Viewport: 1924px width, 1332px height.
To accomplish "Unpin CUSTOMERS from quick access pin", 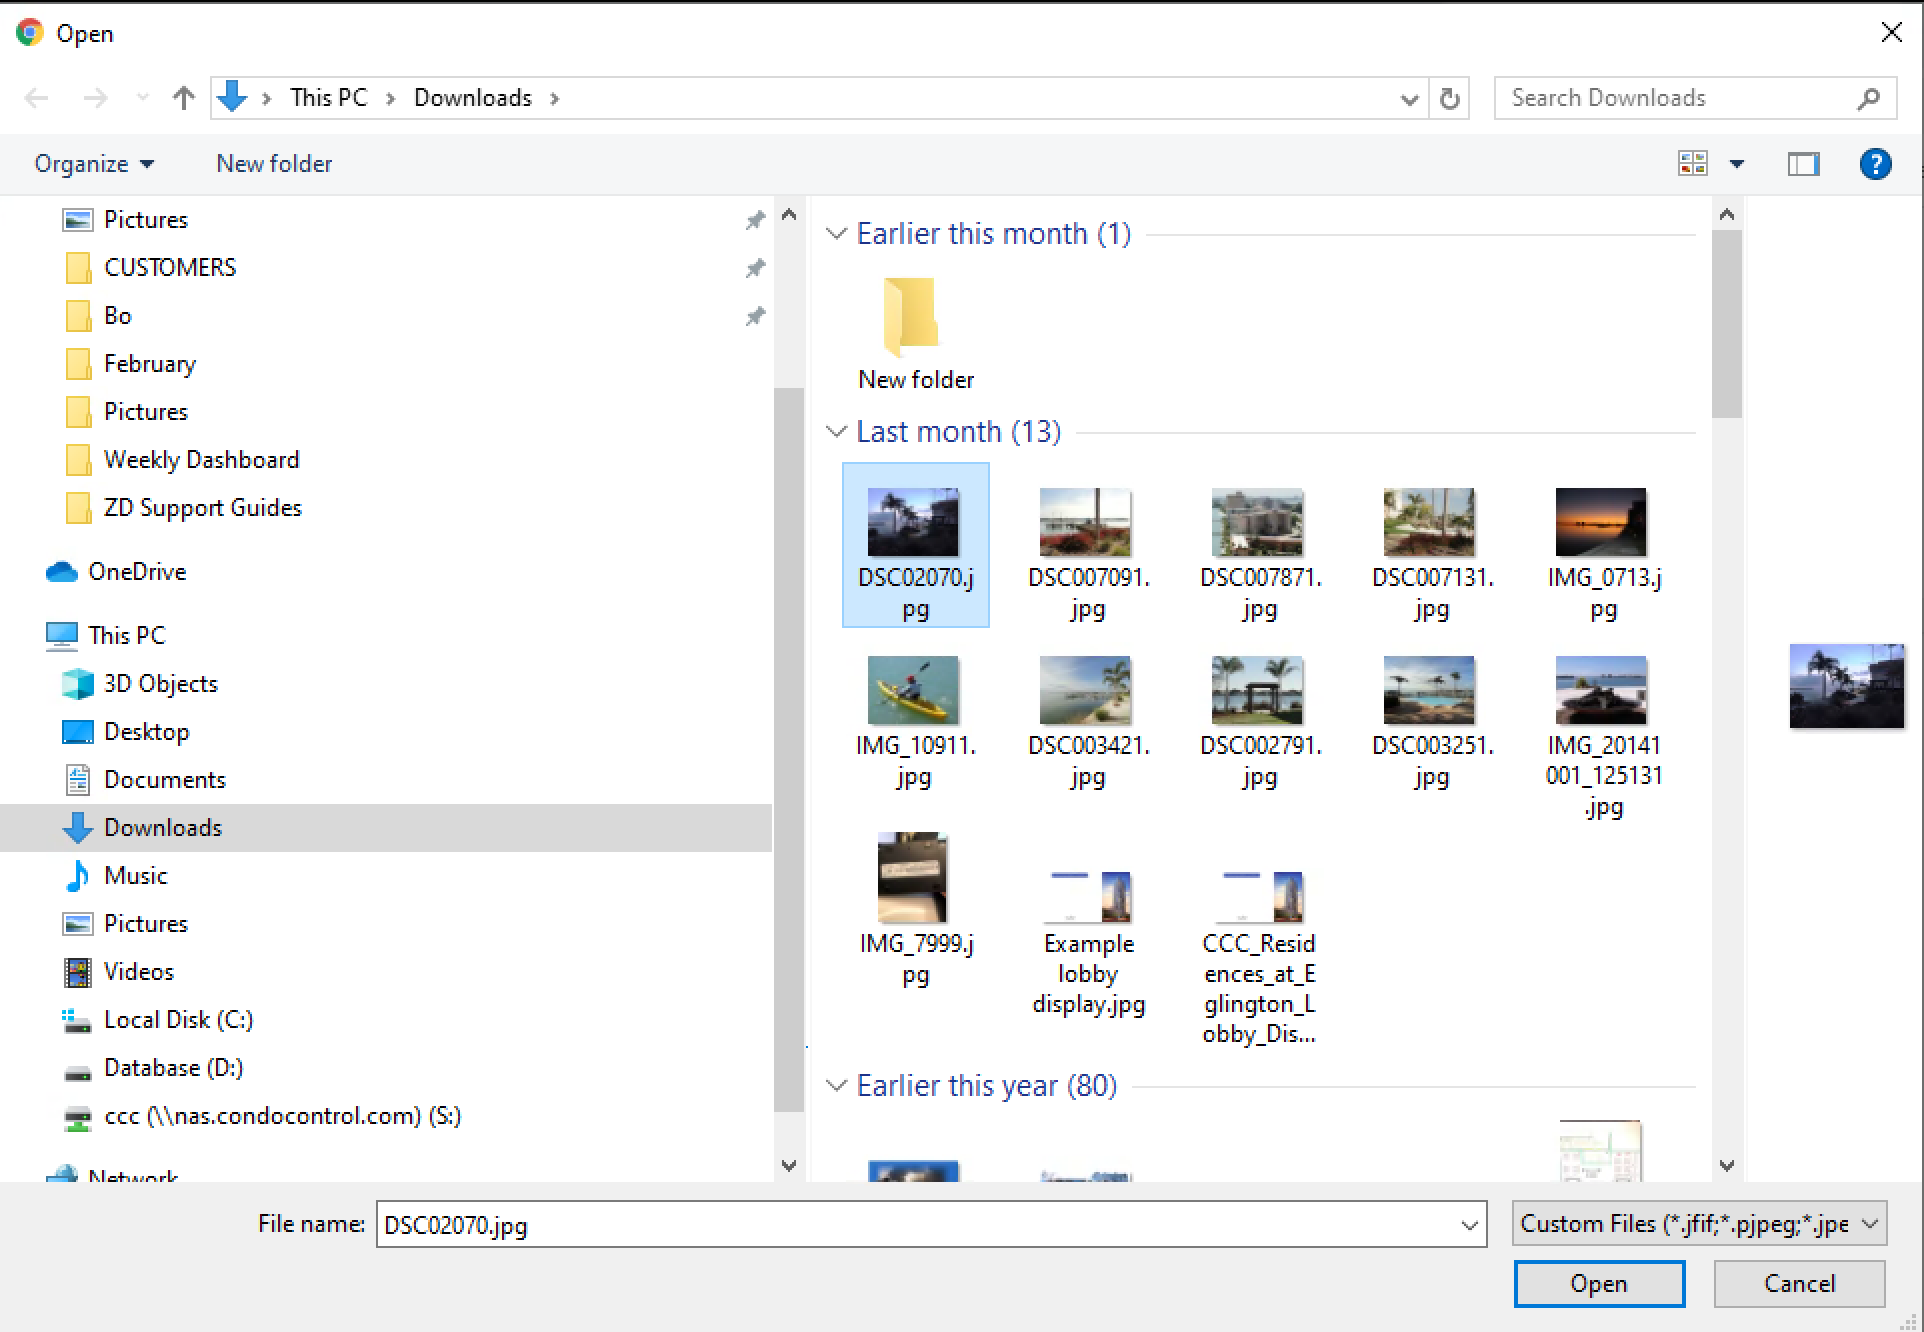I will click(x=755, y=268).
